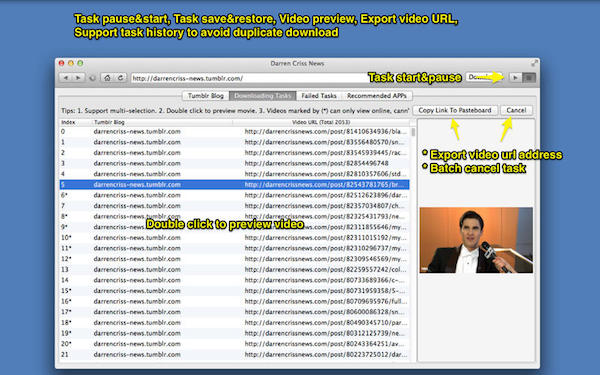600x375 pixels.
Task: Click the Video URL column header
Action: 321,122
